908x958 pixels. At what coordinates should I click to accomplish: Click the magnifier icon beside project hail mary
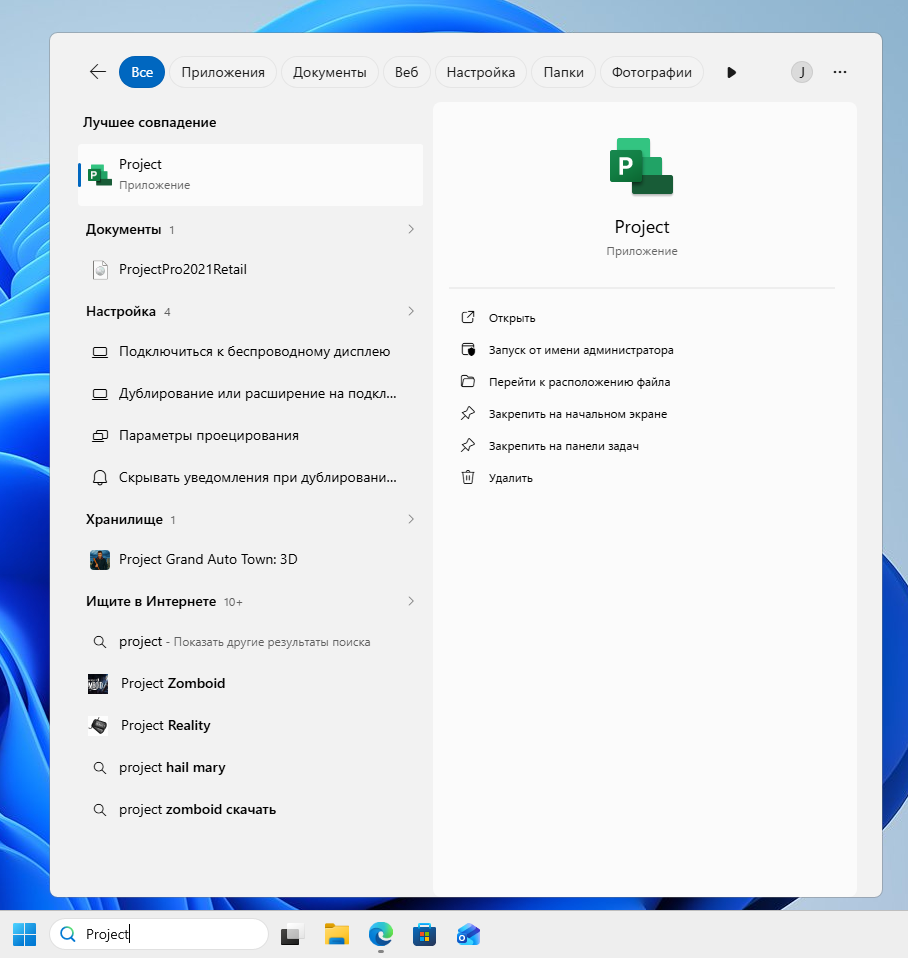[x=100, y=767]
